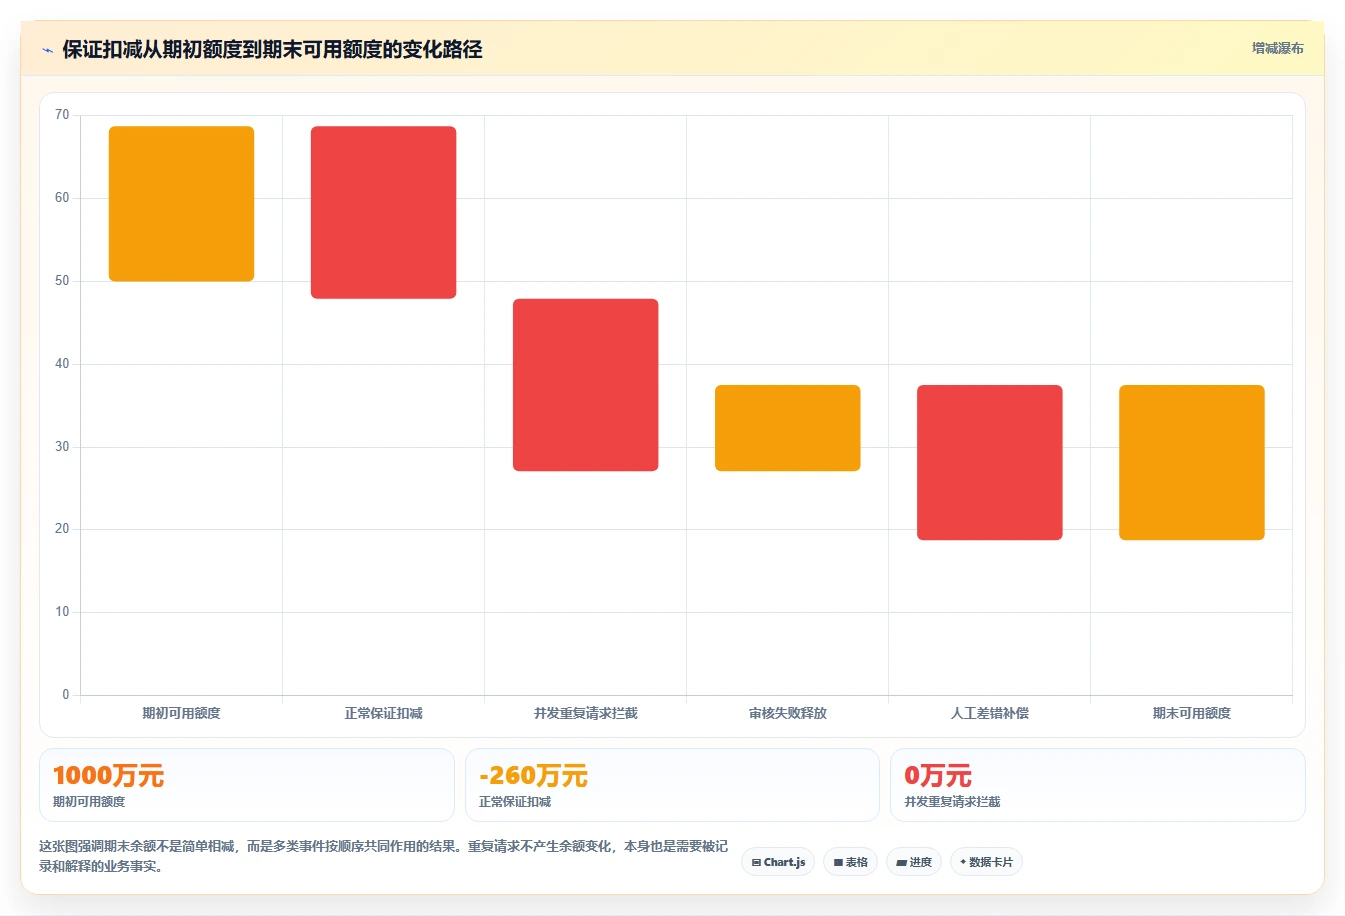Select the 进度 chip
Screen dimensions: 1345x916
coord(914,862)
